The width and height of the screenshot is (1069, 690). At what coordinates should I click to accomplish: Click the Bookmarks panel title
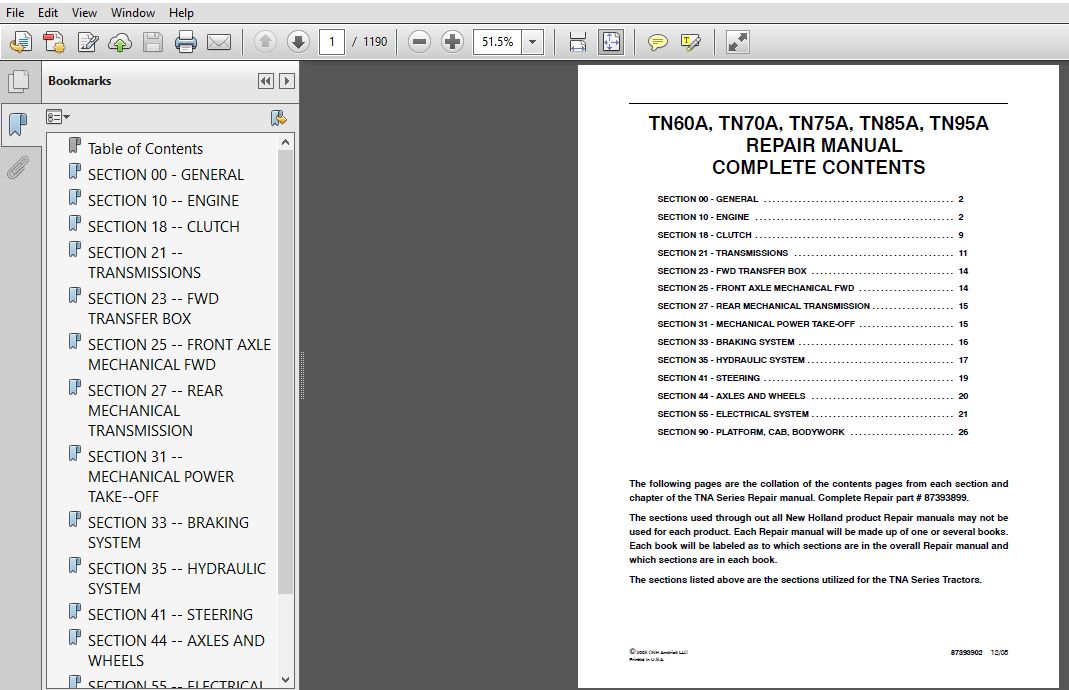click(80, 80)
